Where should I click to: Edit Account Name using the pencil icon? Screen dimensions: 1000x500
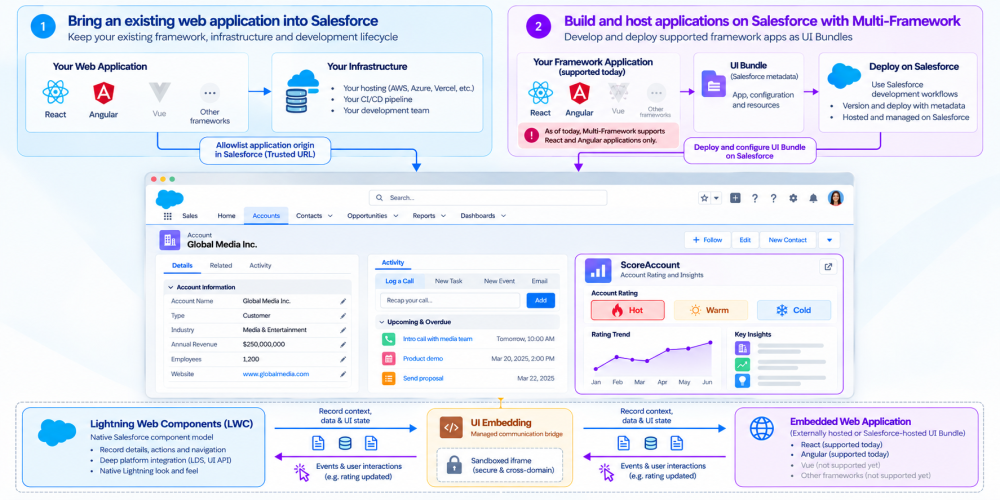point(343,301)
